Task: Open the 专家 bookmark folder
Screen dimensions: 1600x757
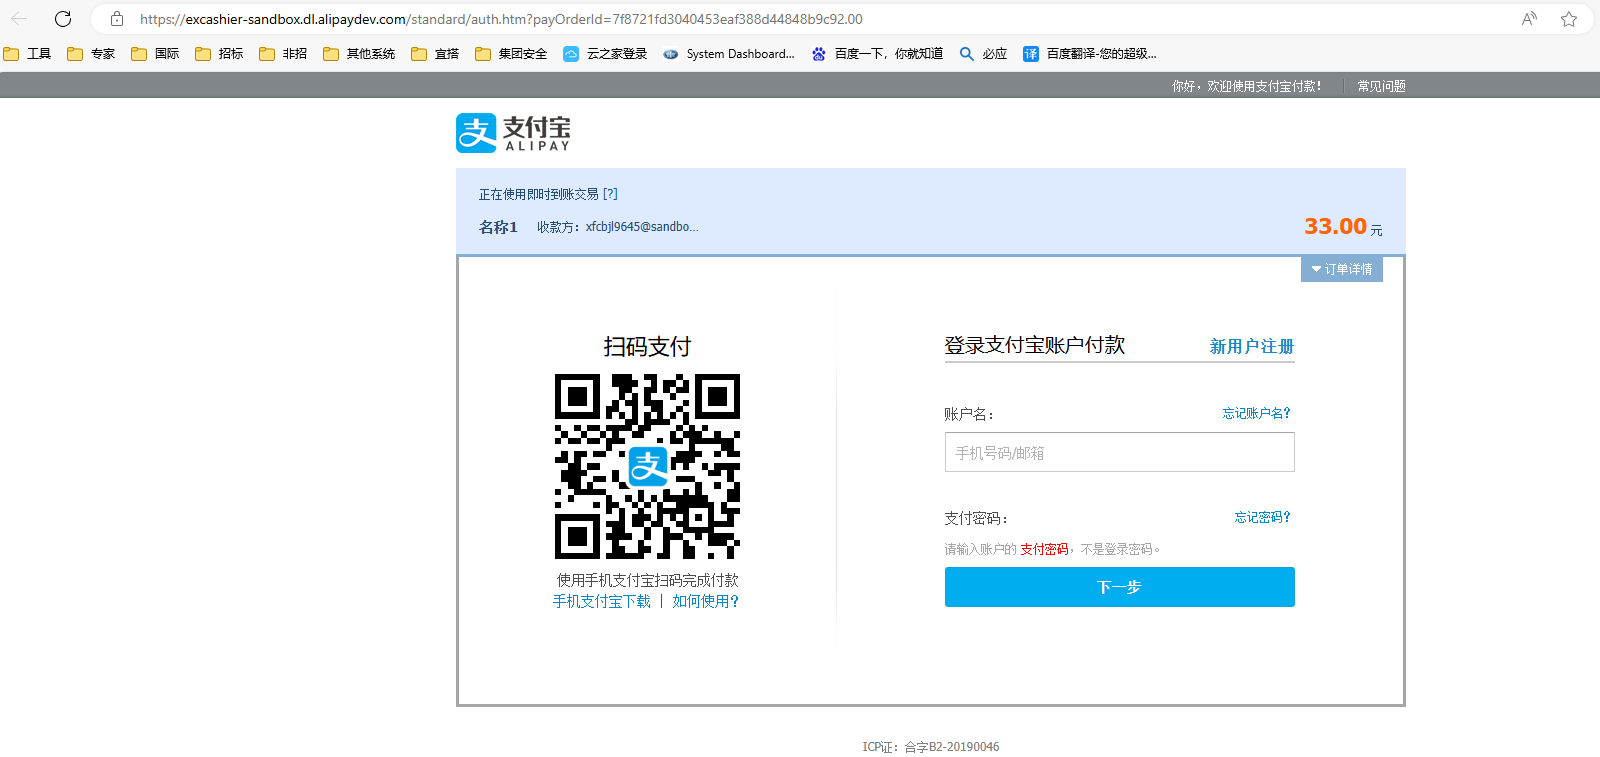Action: click(x=92, y=54)
